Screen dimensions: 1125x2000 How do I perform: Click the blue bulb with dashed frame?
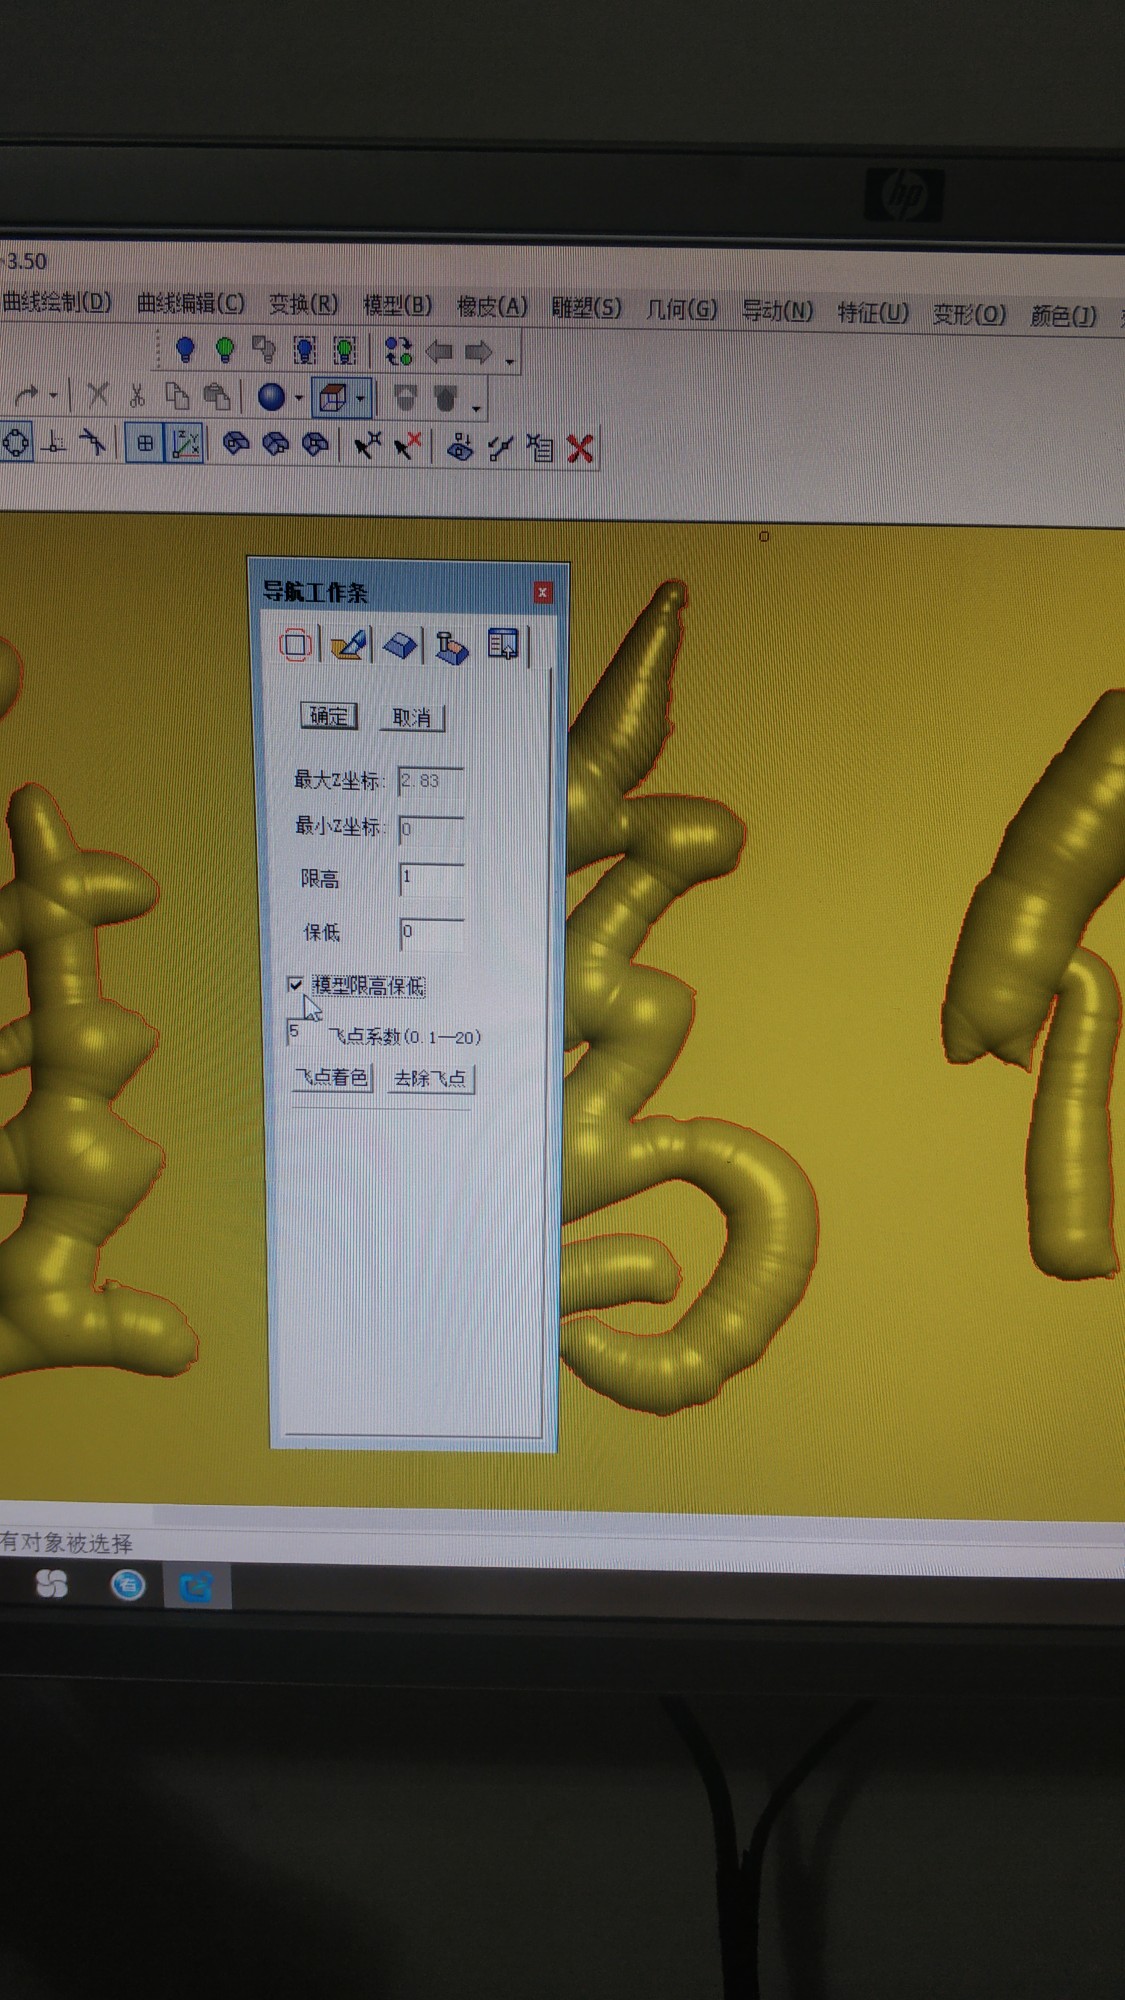305,350
